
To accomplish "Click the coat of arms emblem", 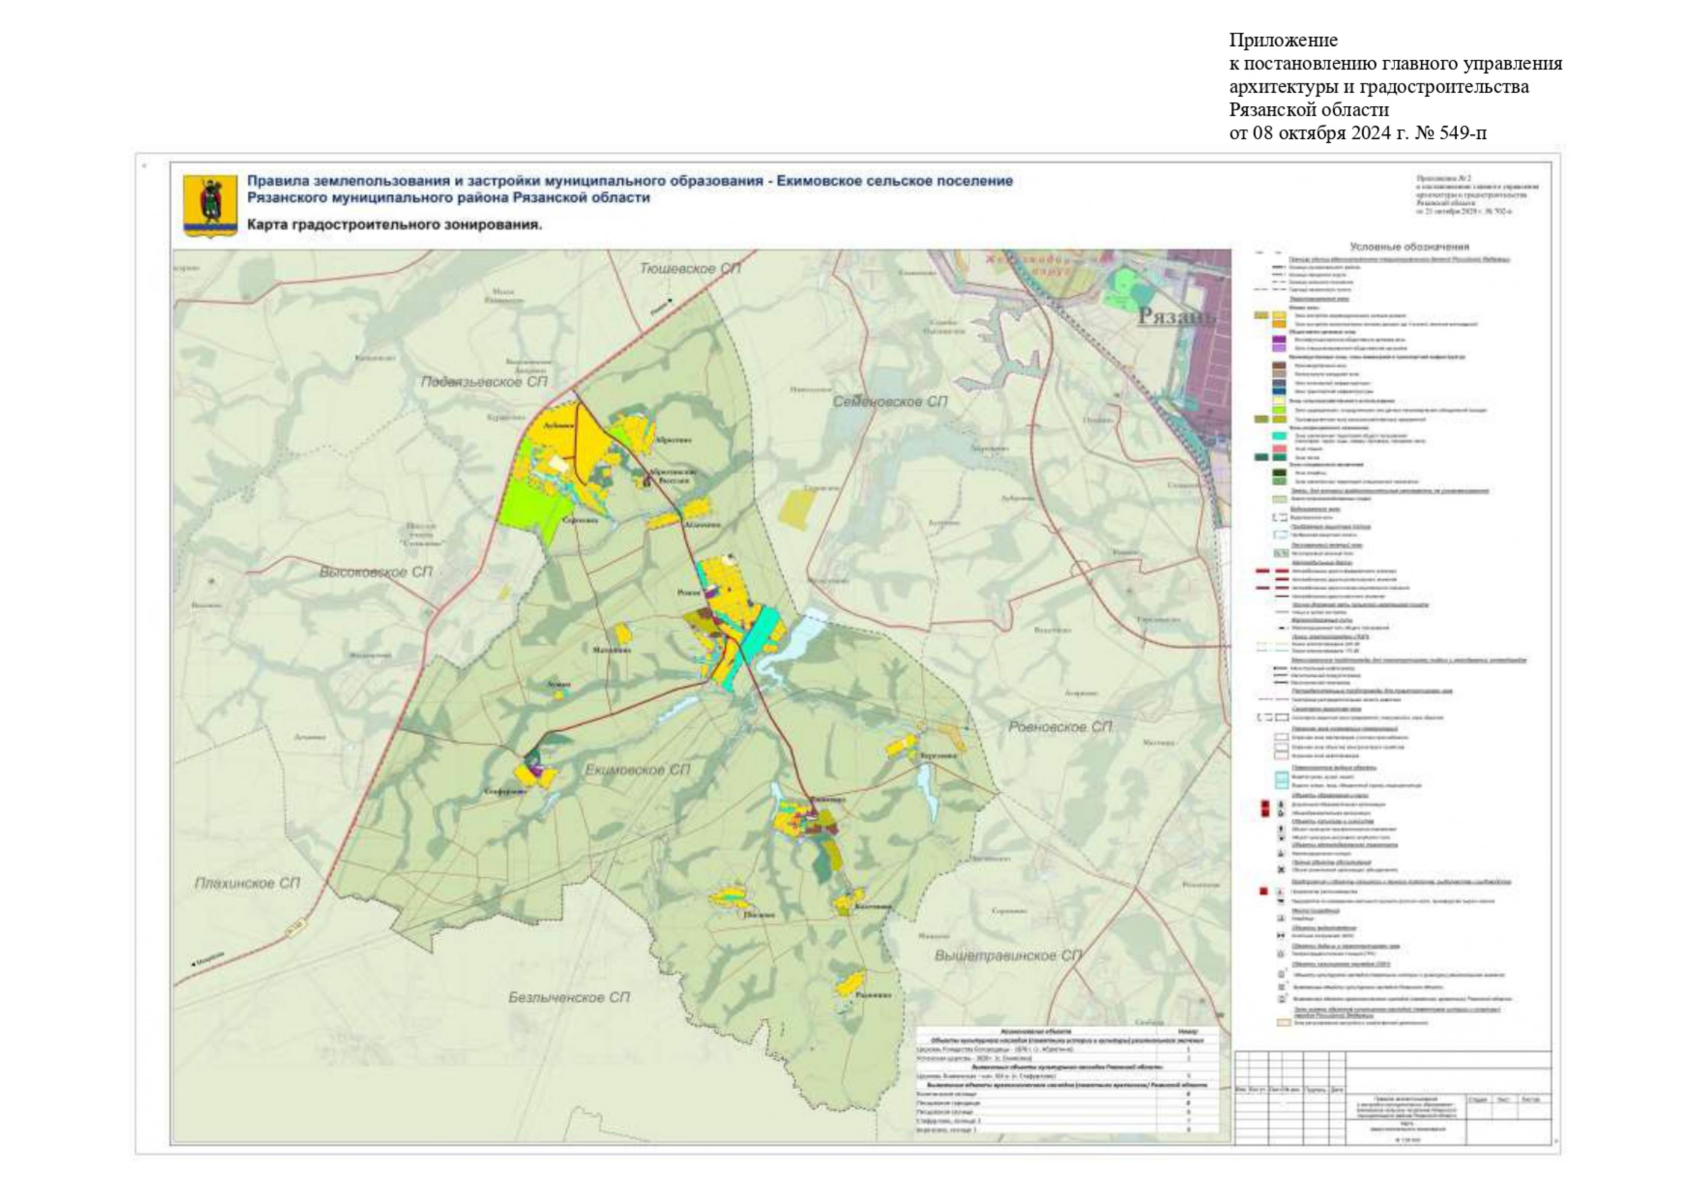I will (x=210, y=204).
